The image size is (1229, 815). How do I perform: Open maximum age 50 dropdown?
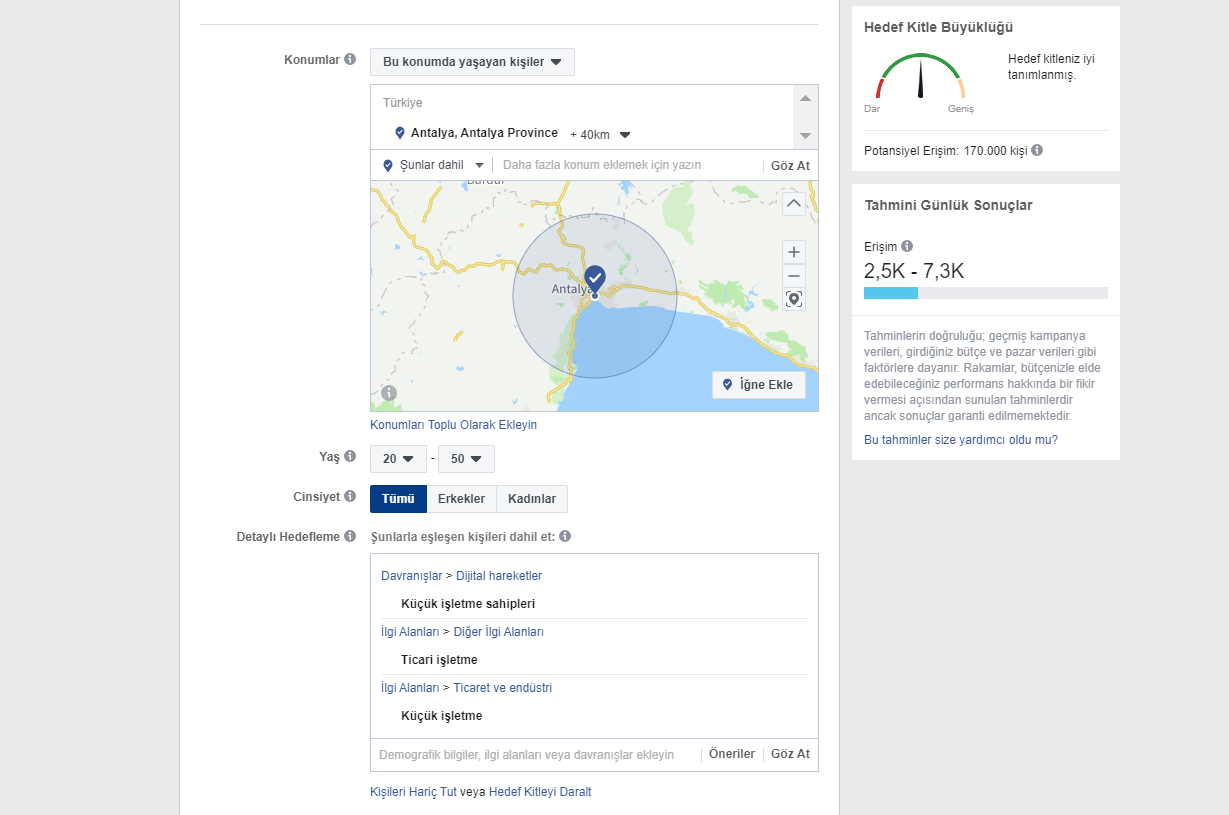pos(466,459)
